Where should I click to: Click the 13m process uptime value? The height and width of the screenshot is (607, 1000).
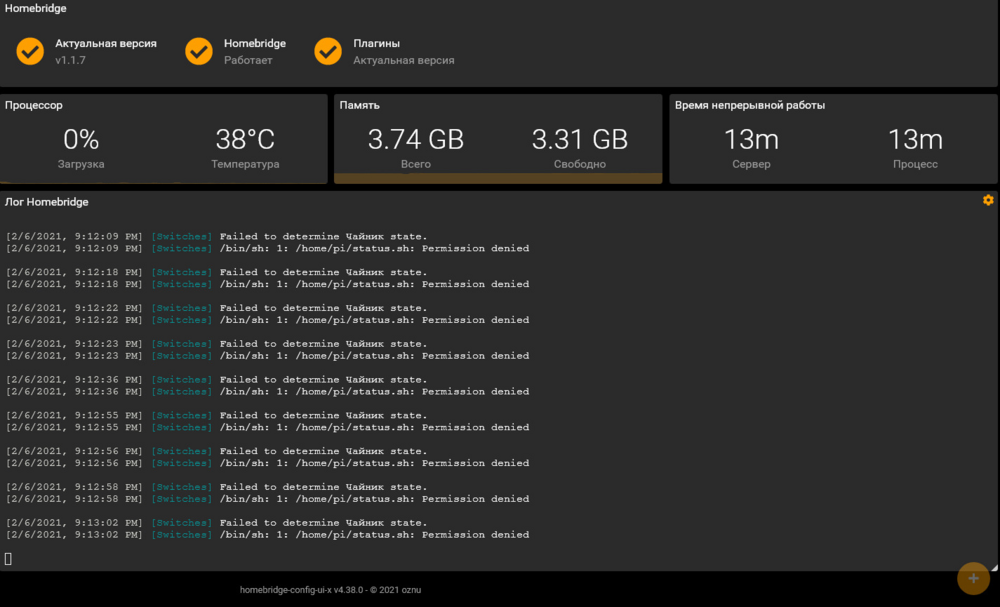(915, 140)
